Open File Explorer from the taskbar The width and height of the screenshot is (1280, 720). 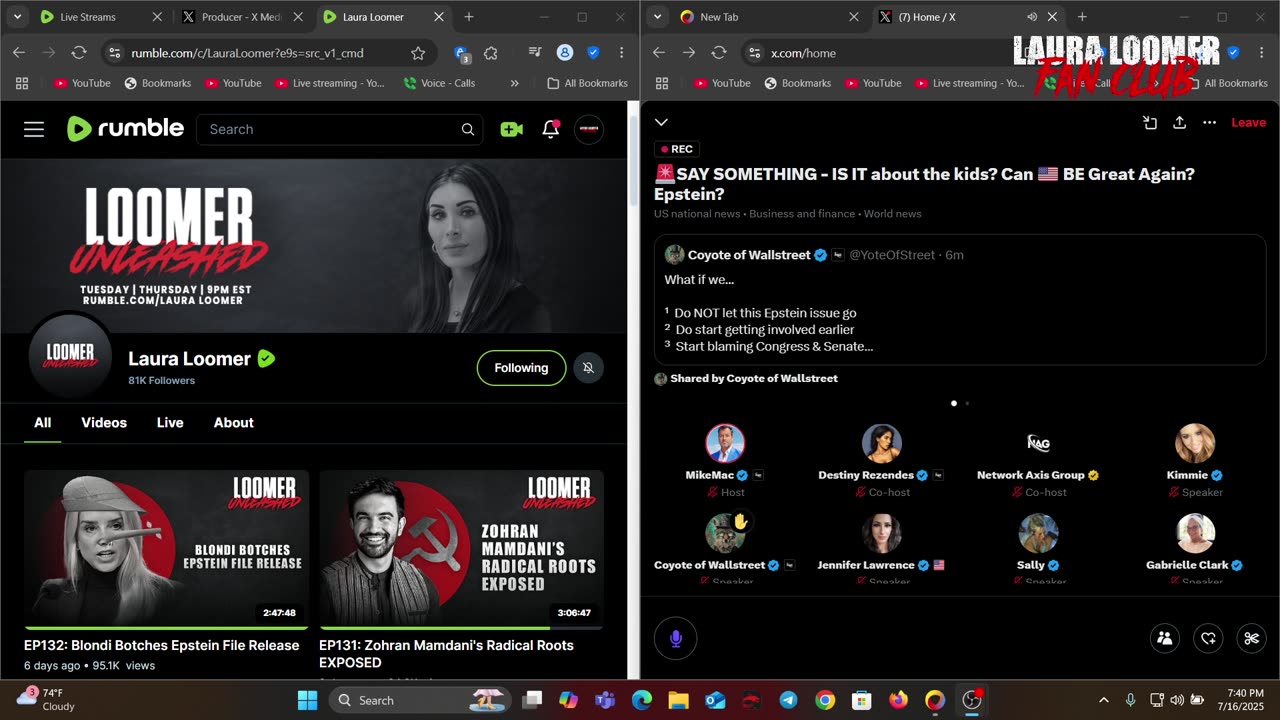679,700
